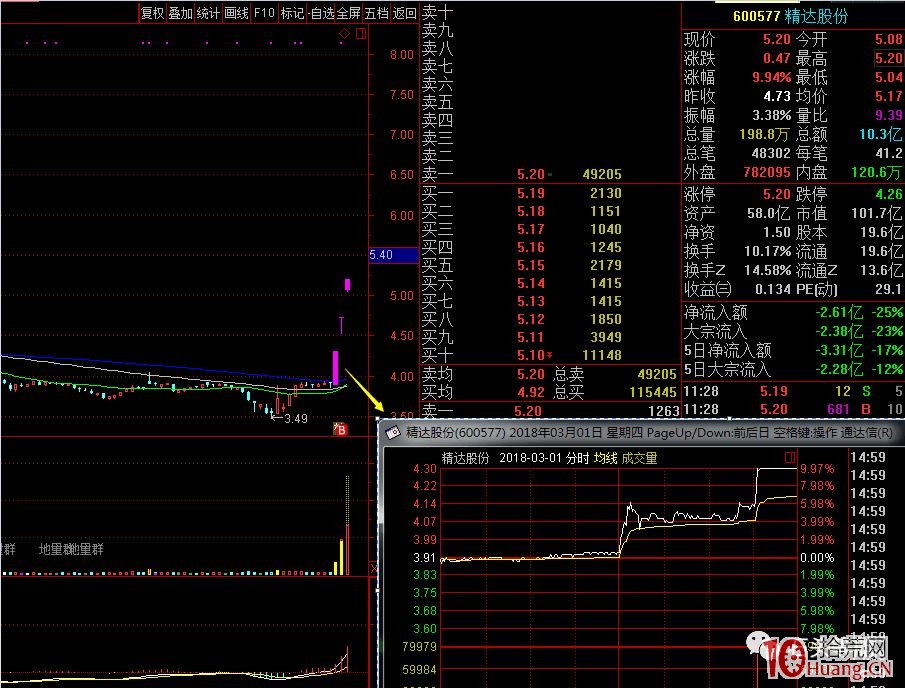
Task: Click the 净流入额 value -2.61亿
Action: 839,313
